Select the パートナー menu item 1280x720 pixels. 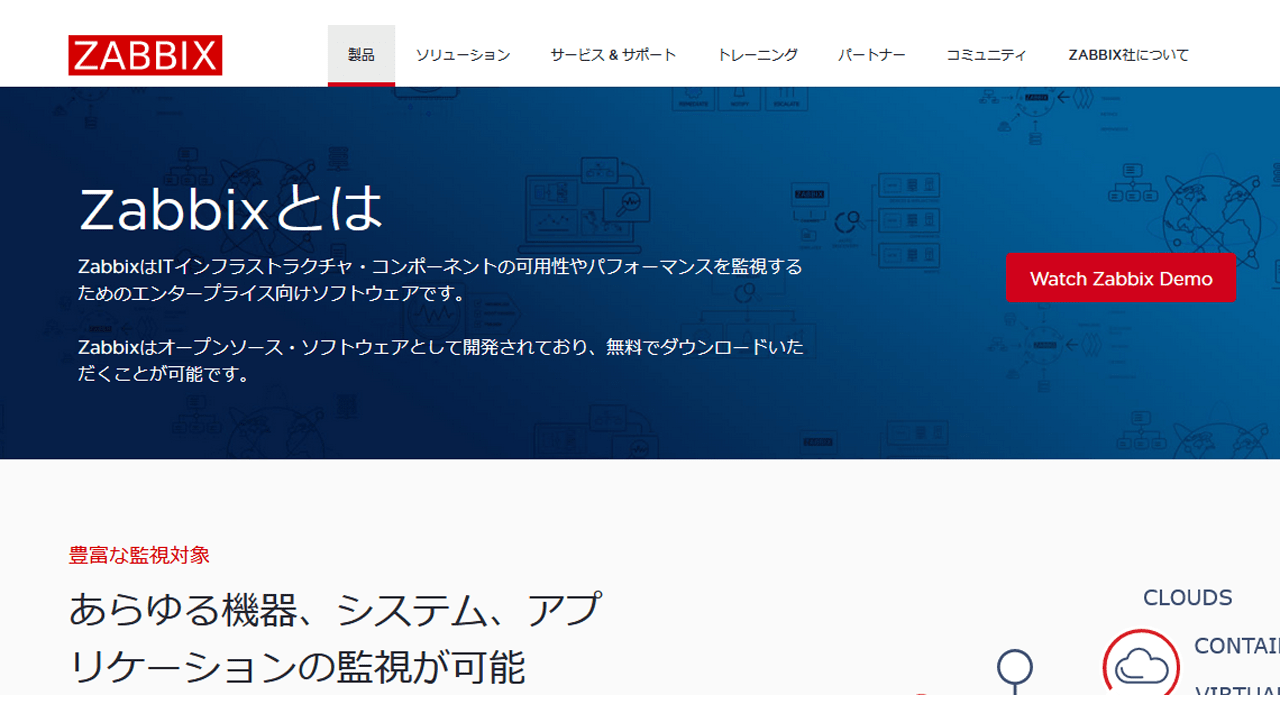871,55
